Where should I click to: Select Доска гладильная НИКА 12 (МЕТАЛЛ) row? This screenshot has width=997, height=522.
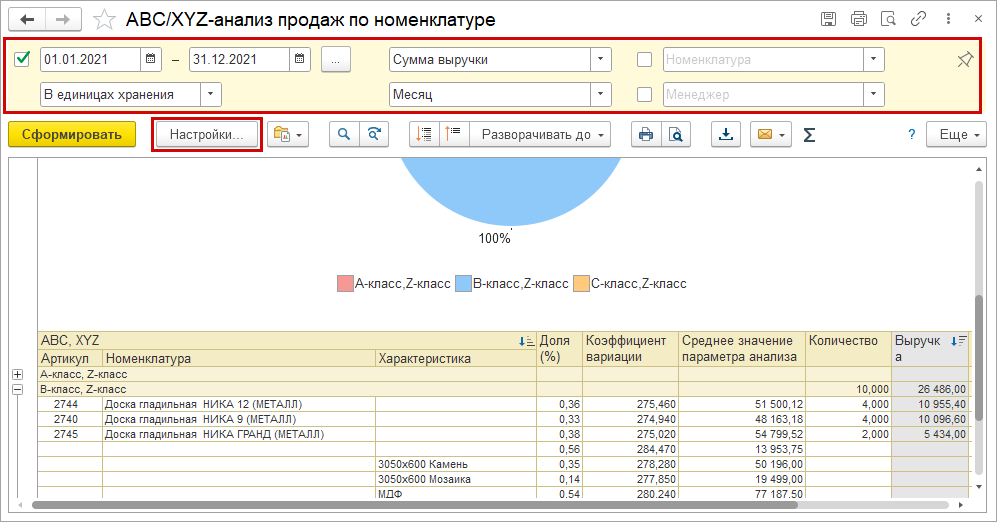tap(504, 404)
